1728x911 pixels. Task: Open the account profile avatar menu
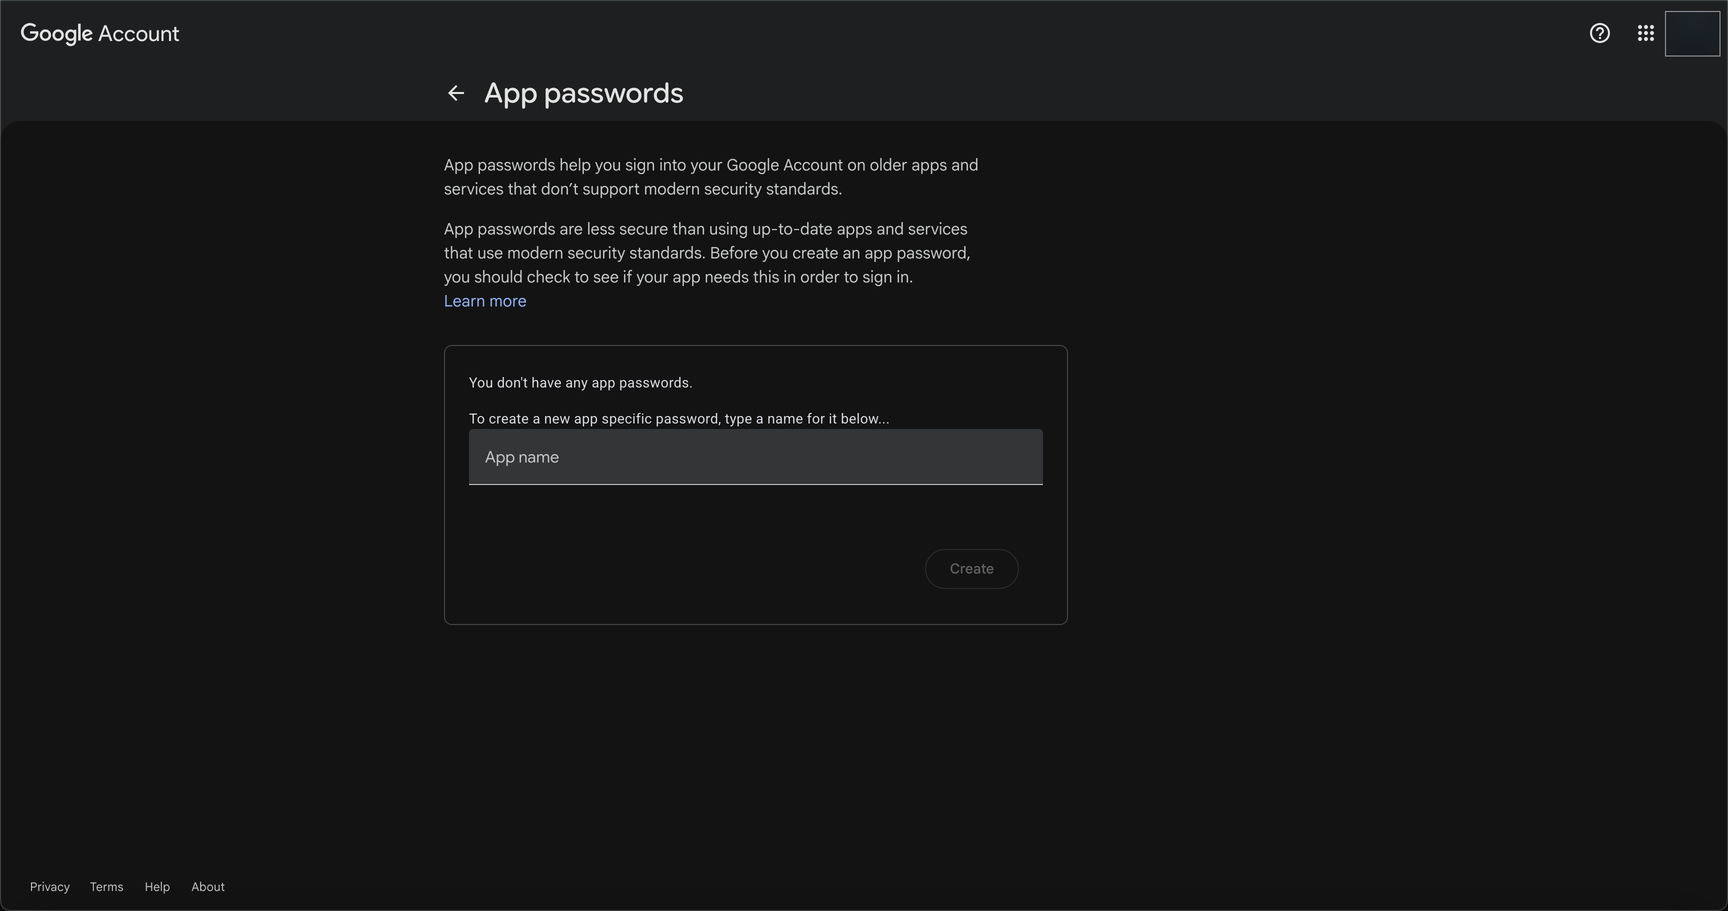click(x=1692, y=33)
